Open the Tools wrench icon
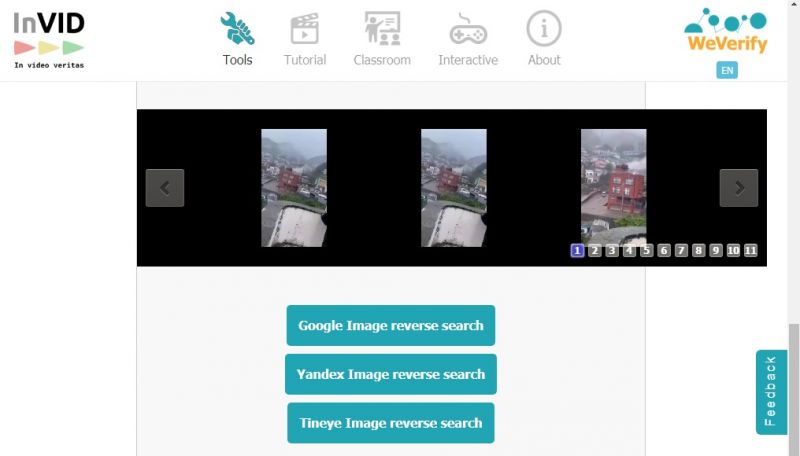 click(238, 29)
